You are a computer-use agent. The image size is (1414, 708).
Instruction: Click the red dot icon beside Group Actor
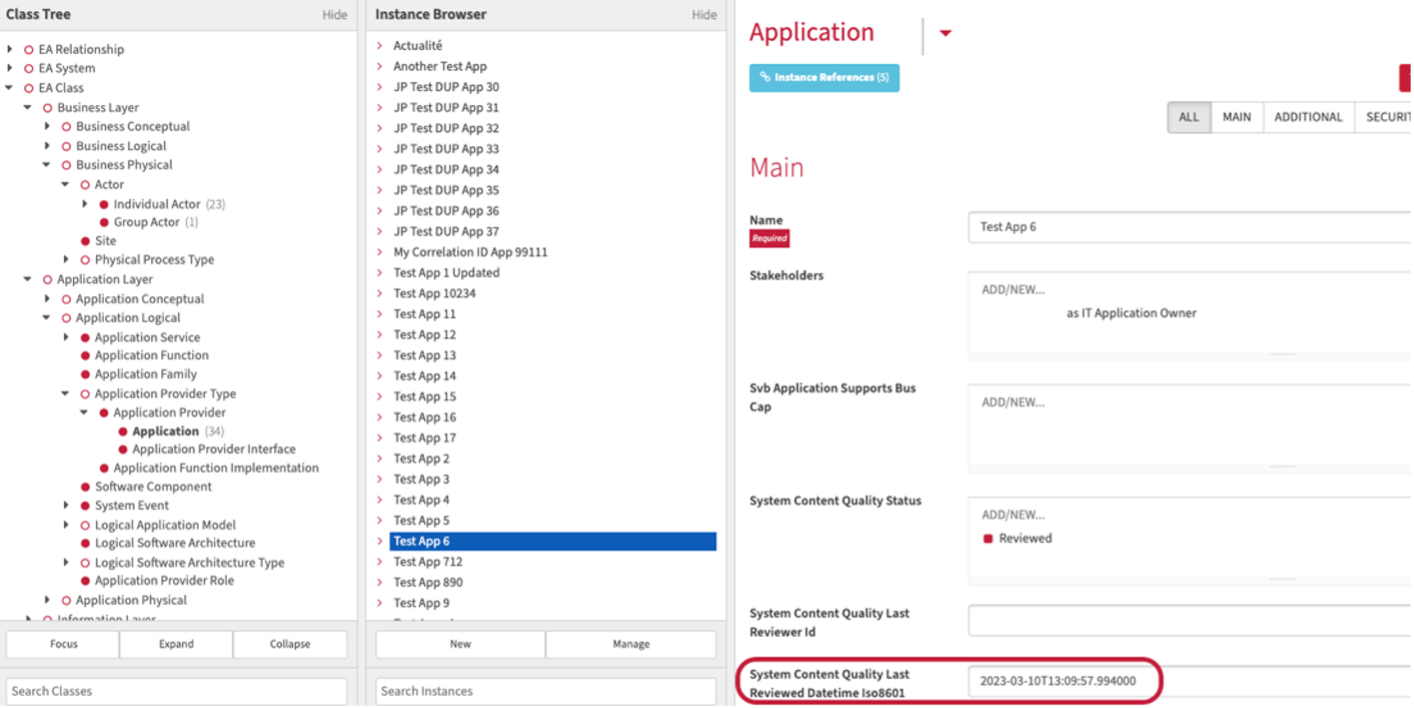104,223
